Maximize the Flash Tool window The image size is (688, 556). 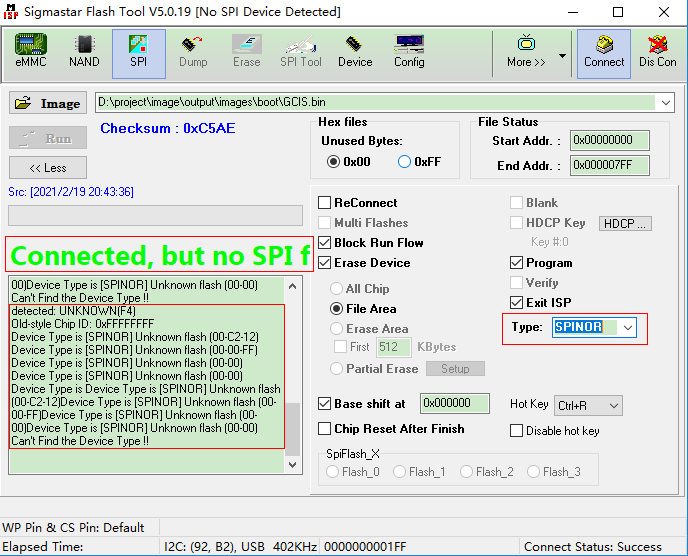click(x=618, y=12)
